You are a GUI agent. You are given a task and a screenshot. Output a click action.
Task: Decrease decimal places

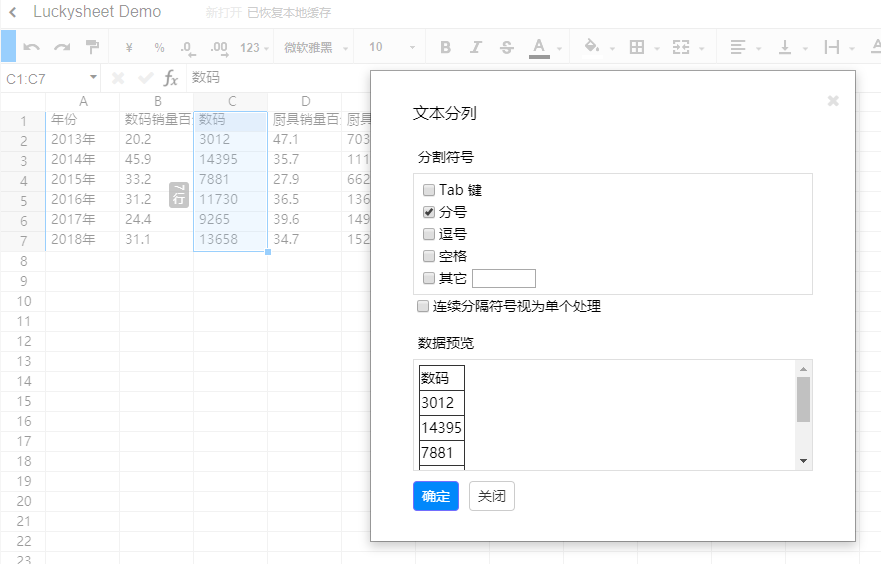(188, 48)
